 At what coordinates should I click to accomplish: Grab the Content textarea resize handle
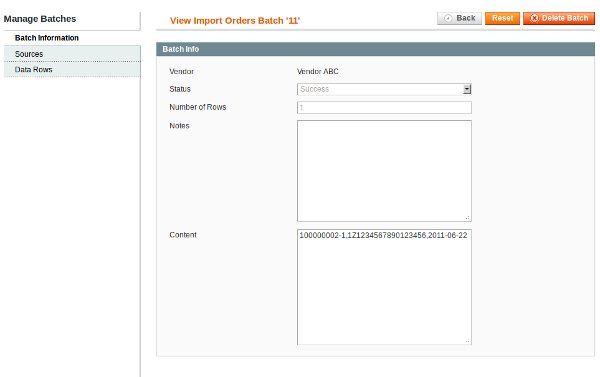468,341
